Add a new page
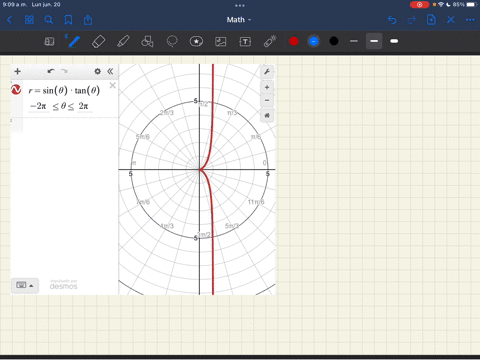Viewport: 480px width, 360px height. [431, 20]
